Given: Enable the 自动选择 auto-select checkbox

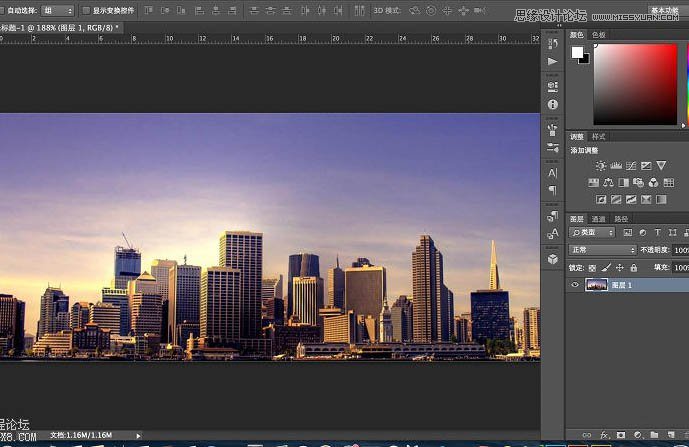Looking at the screenshot, I should (2, 10).
